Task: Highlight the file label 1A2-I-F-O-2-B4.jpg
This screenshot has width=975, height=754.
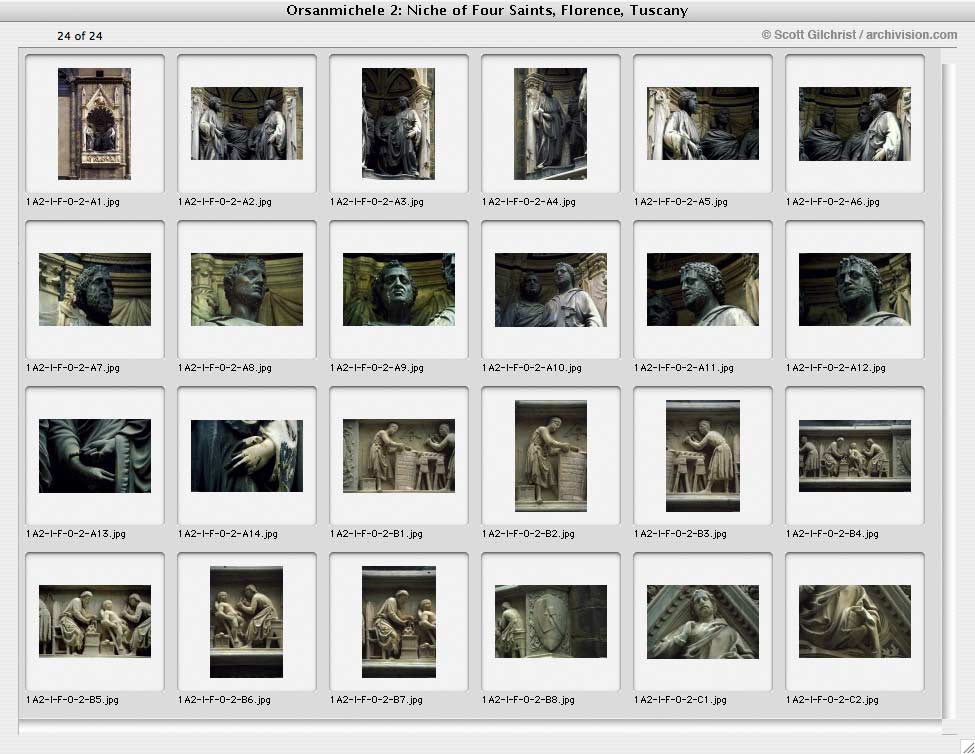Action: tap(832, 533)
